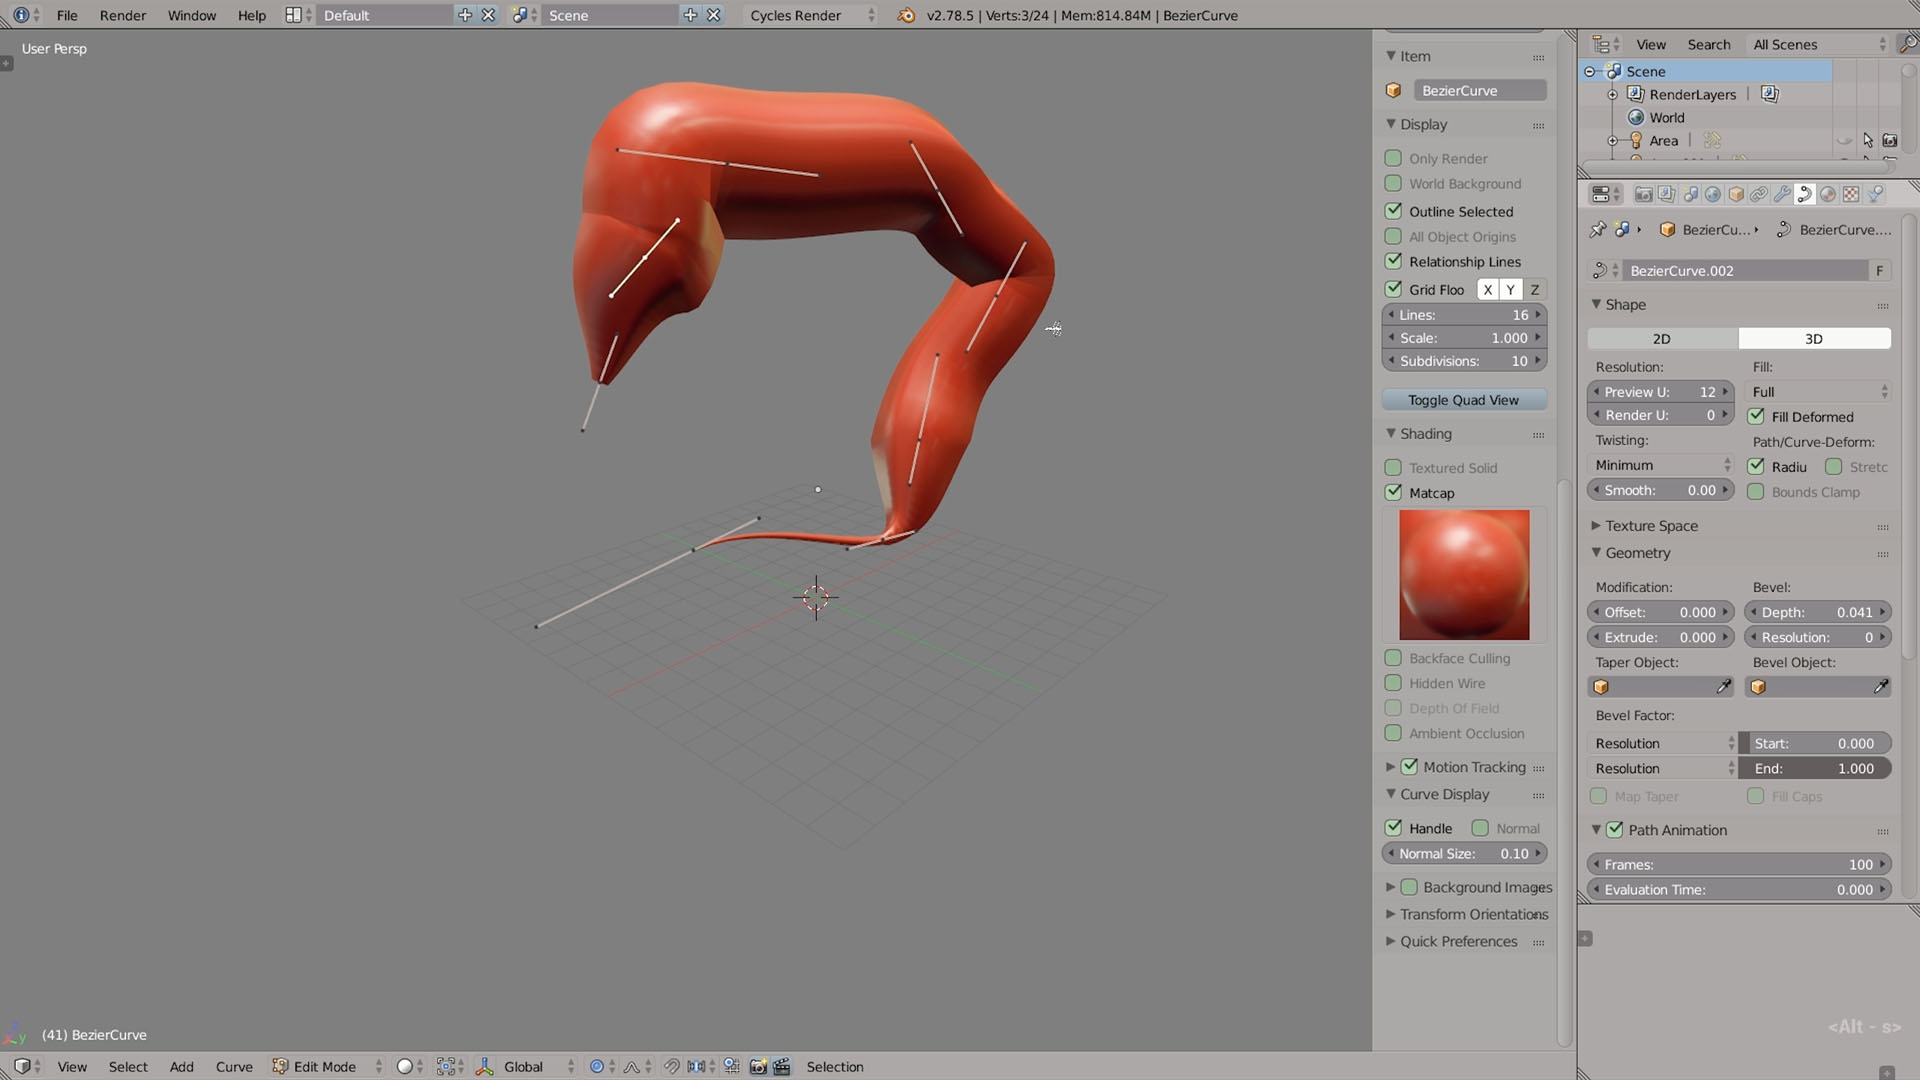
Task: Open the Curve menu in viewport header
Action: 234,1067
